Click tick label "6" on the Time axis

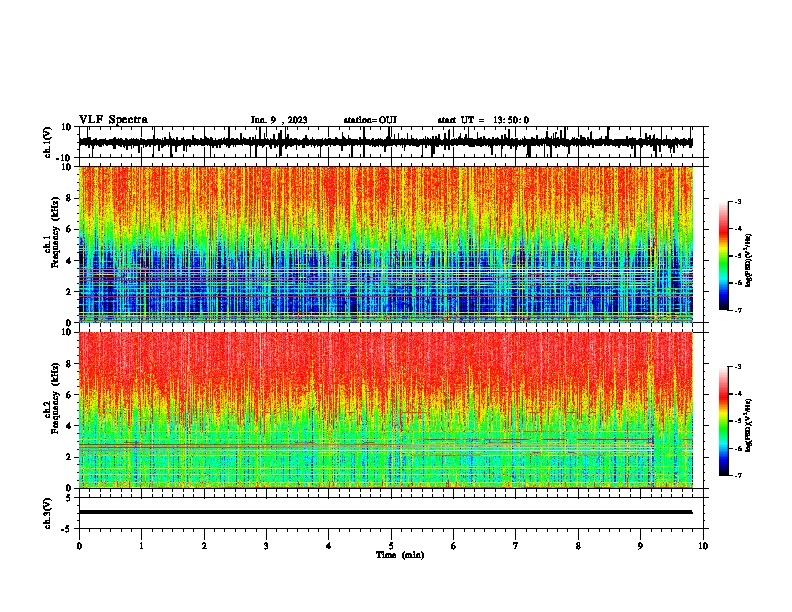(x=454, y=546)
